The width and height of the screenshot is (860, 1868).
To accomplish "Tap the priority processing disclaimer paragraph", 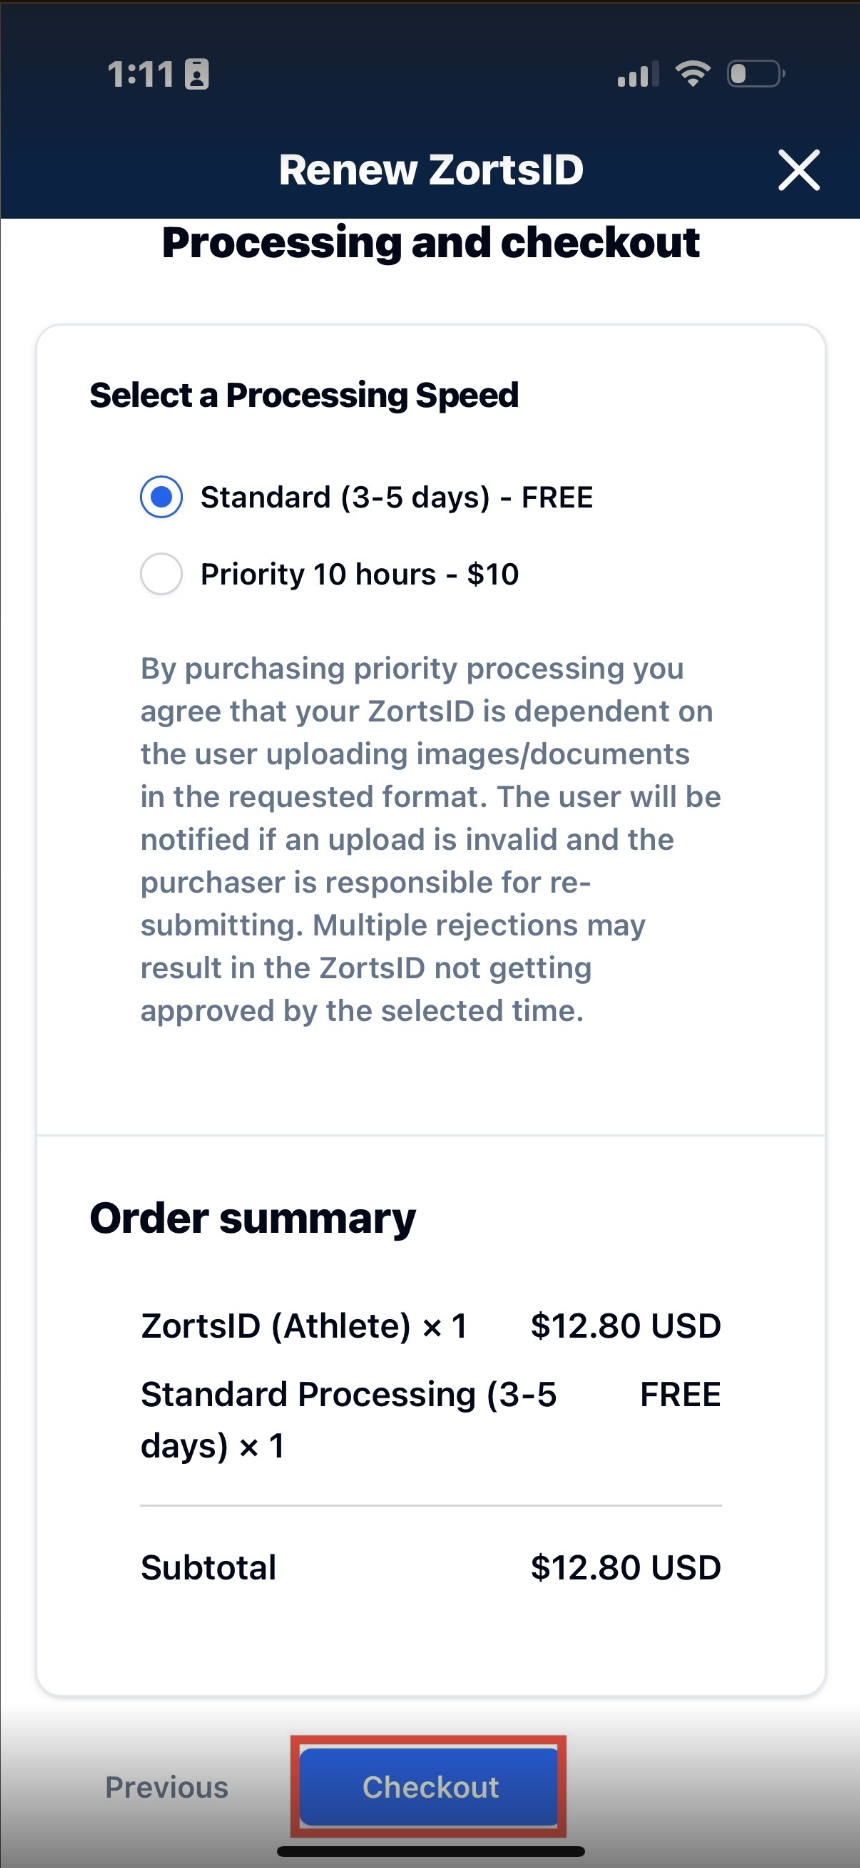I will pos(430,839).
